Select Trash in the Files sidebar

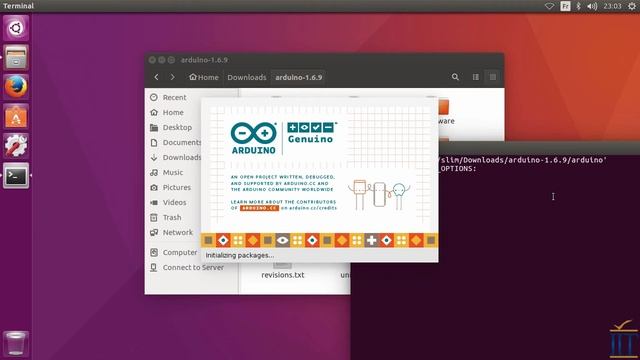[172, 218]
